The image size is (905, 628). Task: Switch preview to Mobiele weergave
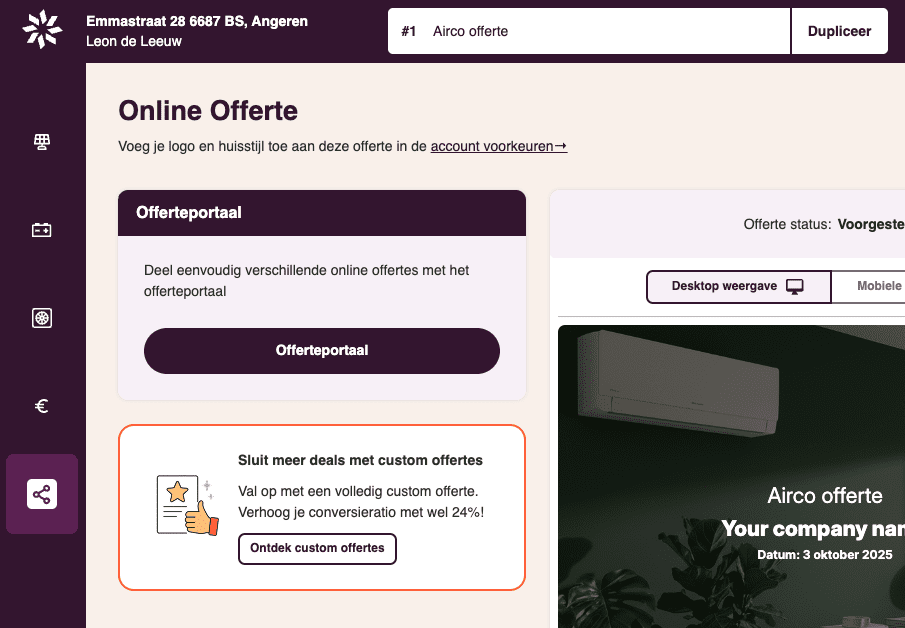pos(872,286)
